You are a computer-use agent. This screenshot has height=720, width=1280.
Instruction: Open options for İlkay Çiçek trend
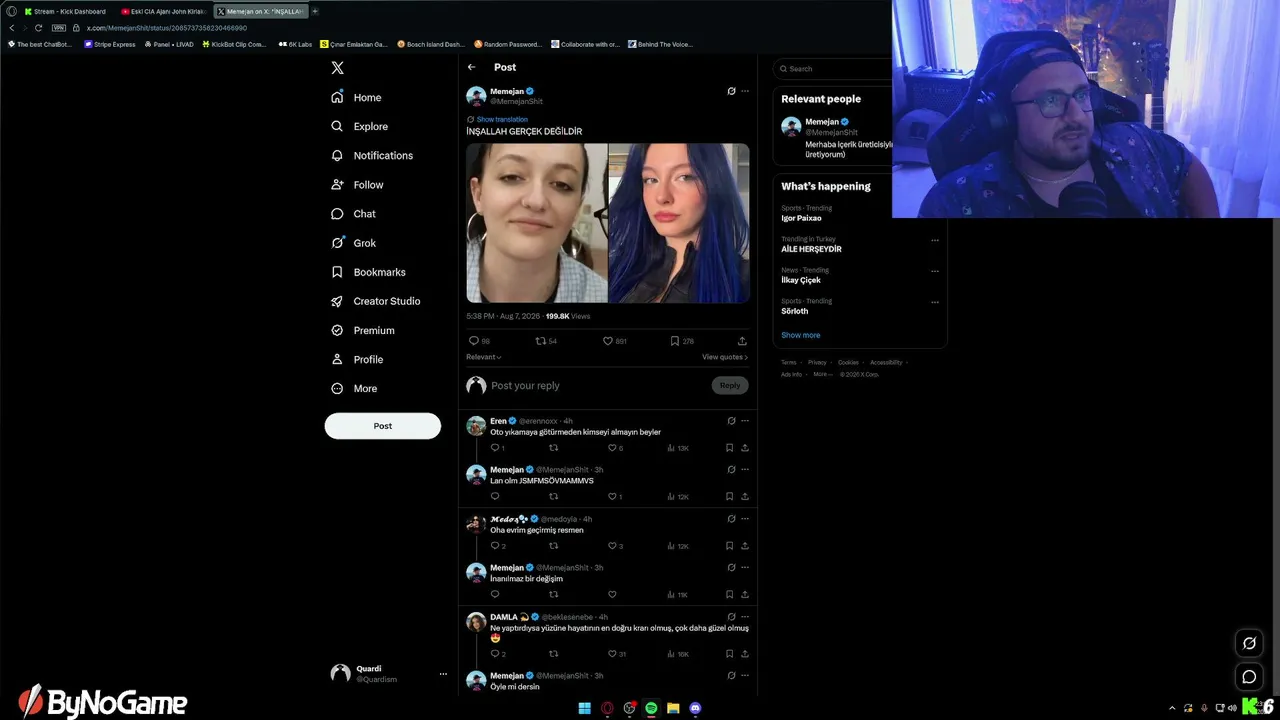pyautogui.click(x=935, y=271)
